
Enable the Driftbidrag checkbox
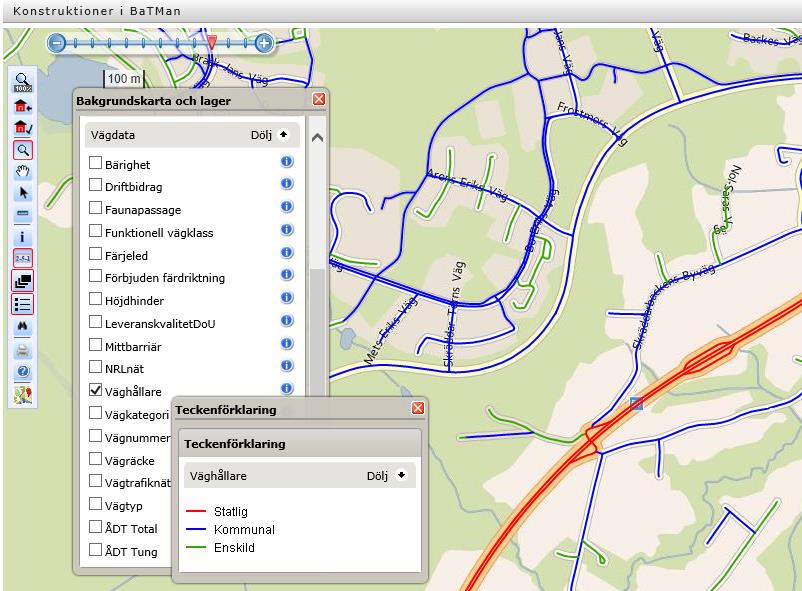point(95,184)
